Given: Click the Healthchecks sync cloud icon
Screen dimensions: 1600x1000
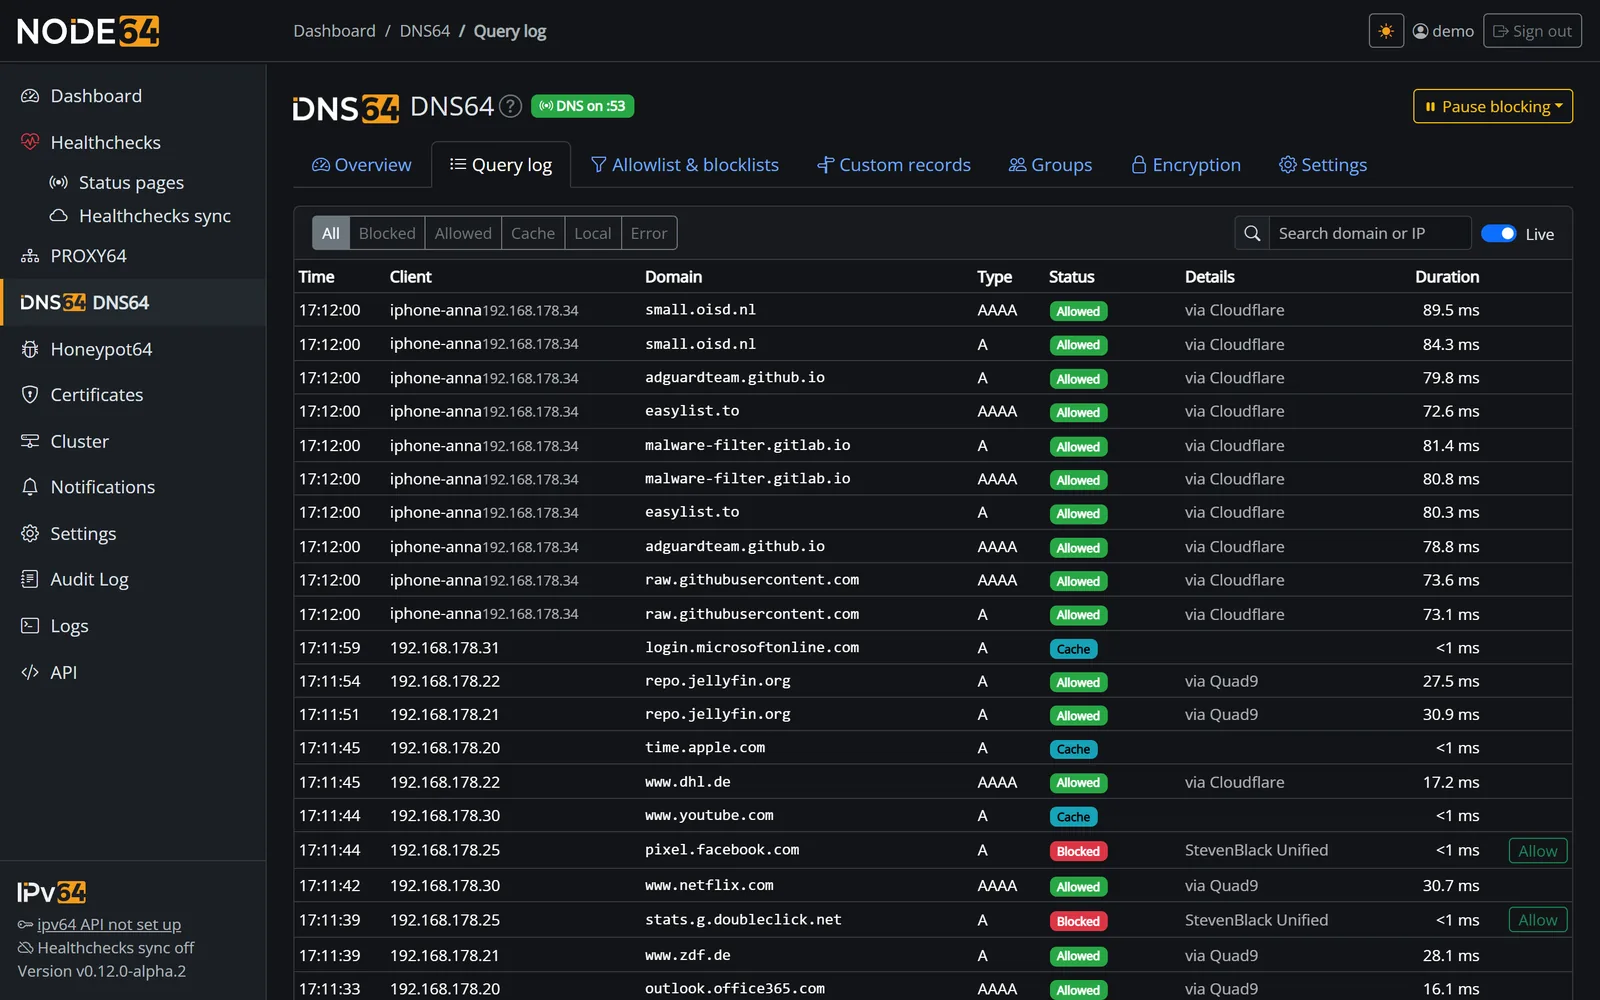Looking at the screenshot, I should 59,216.
